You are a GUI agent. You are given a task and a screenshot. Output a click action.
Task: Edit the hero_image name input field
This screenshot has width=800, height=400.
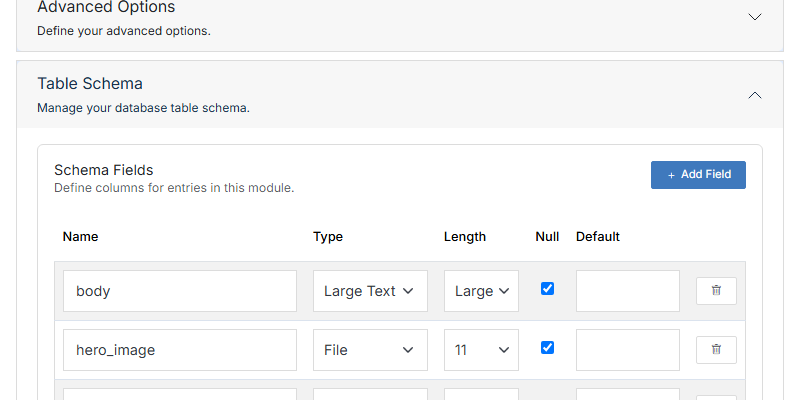click(x=180, y=350)
